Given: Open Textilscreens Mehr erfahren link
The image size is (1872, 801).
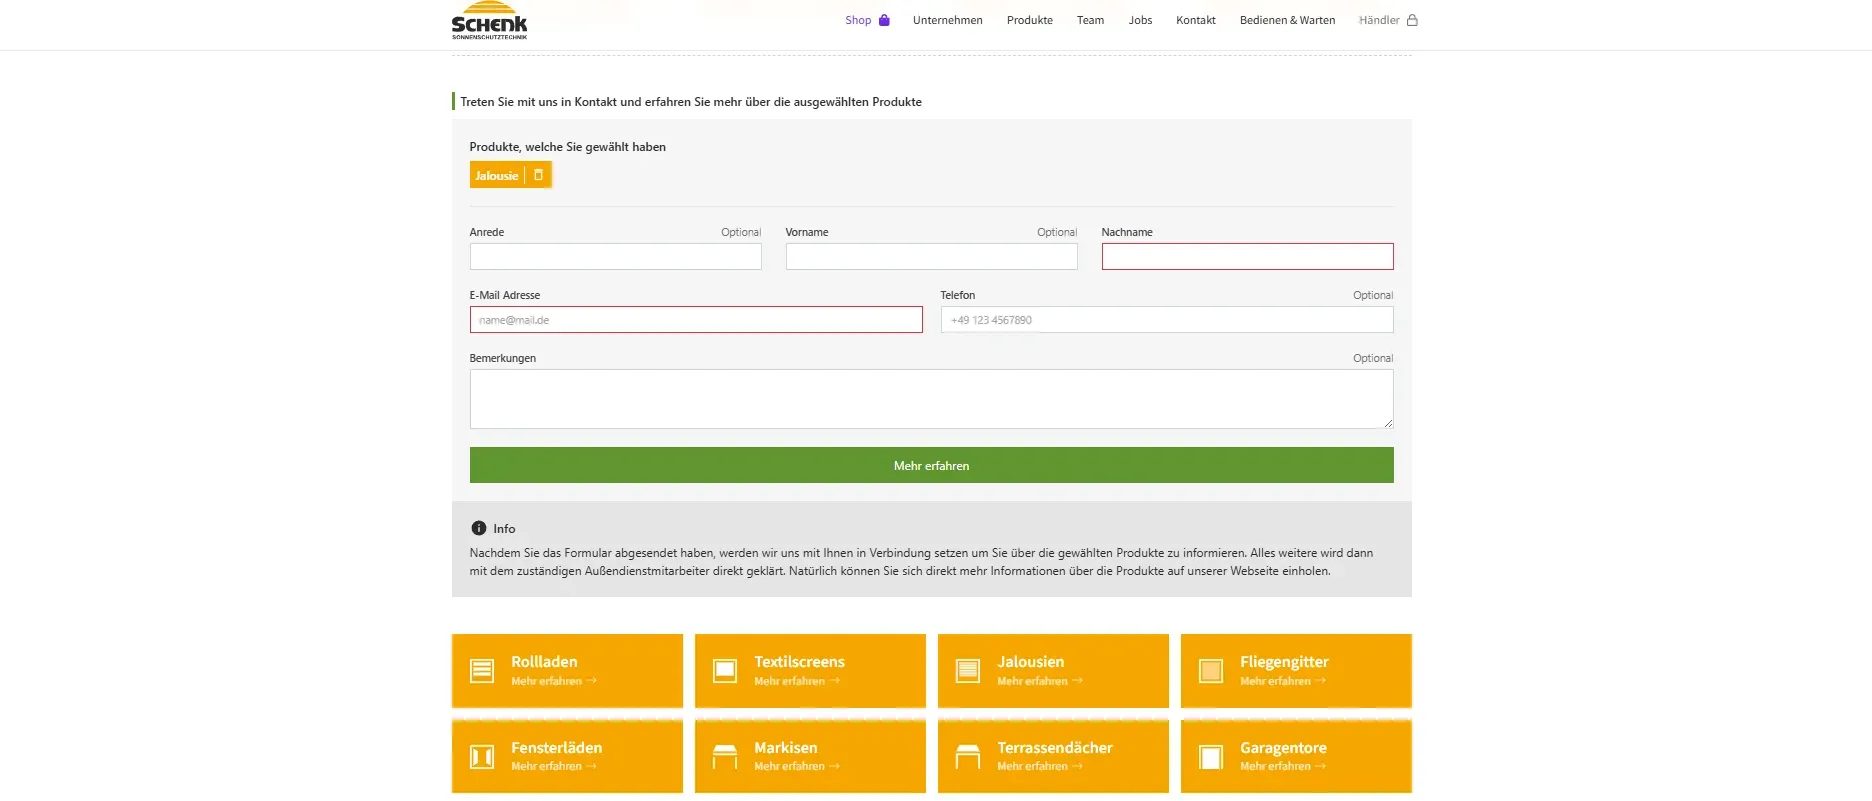Looking at the screenshot, I should pos(797,681).
